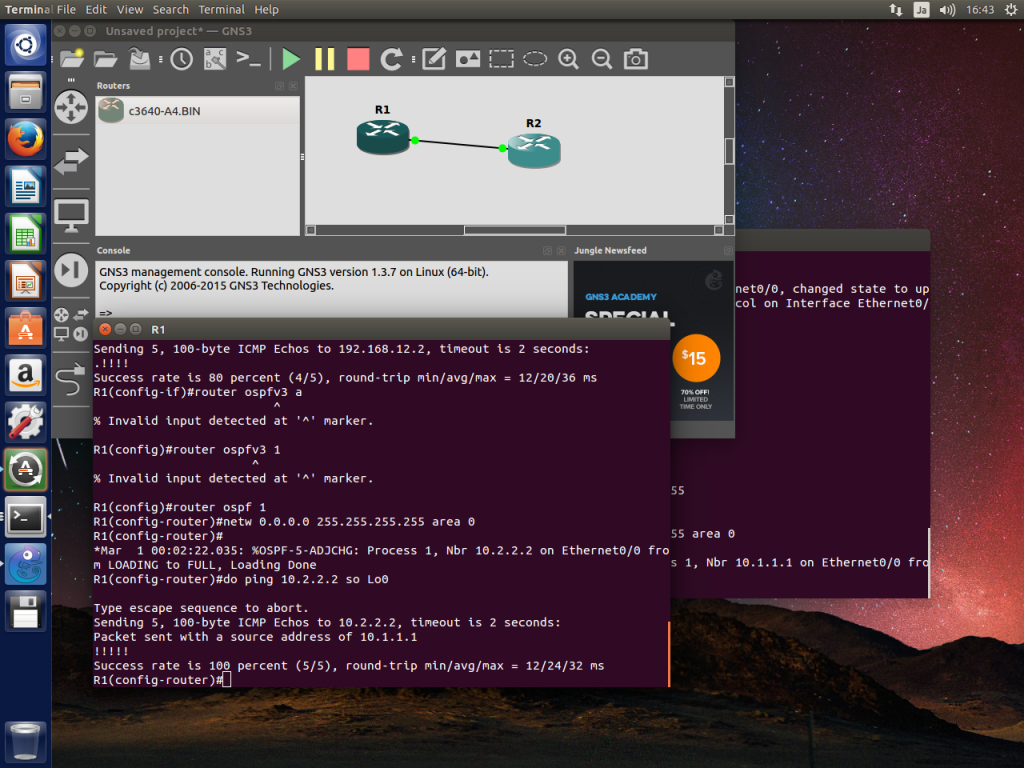Open keyboard input Ja indicator
Image resolution: width=1024 pixels, height=768 pixels.
(921, 10)
